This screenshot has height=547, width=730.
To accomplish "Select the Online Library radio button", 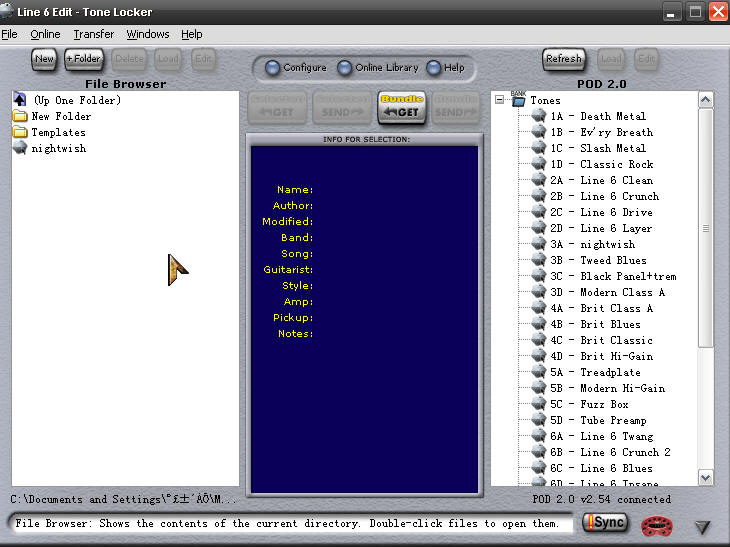I will click(344, 68).
